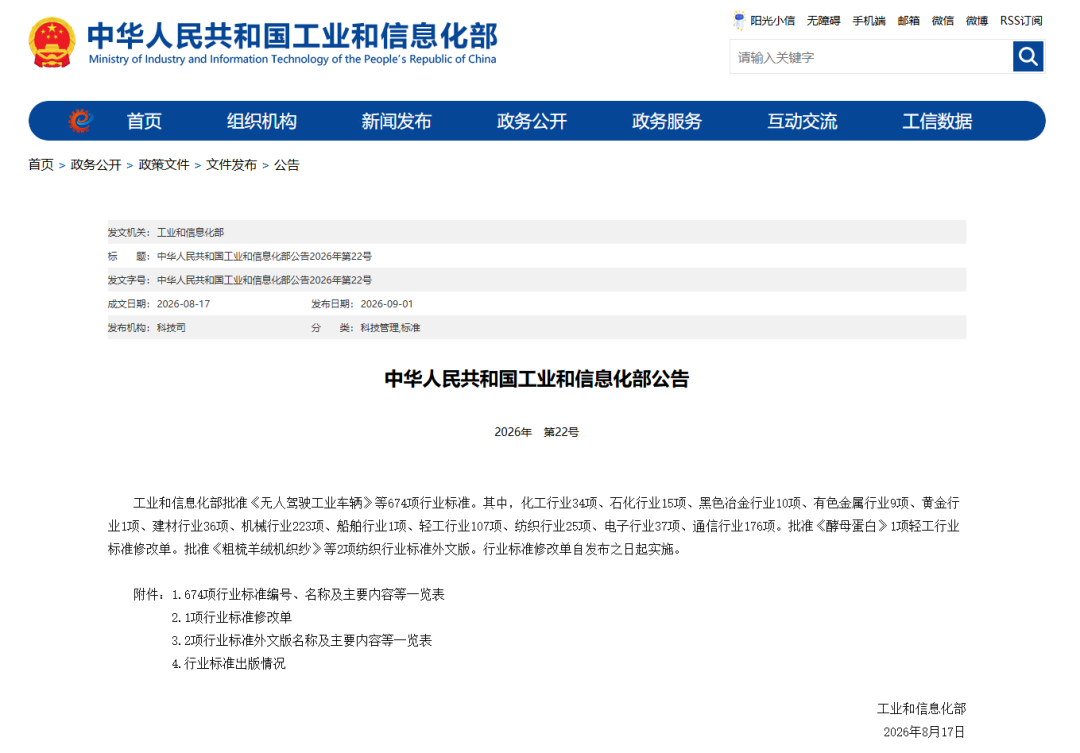Click the closing date 2026年8月17日
The height and width of the screenshot is (753, 1080).
(924, 732)
